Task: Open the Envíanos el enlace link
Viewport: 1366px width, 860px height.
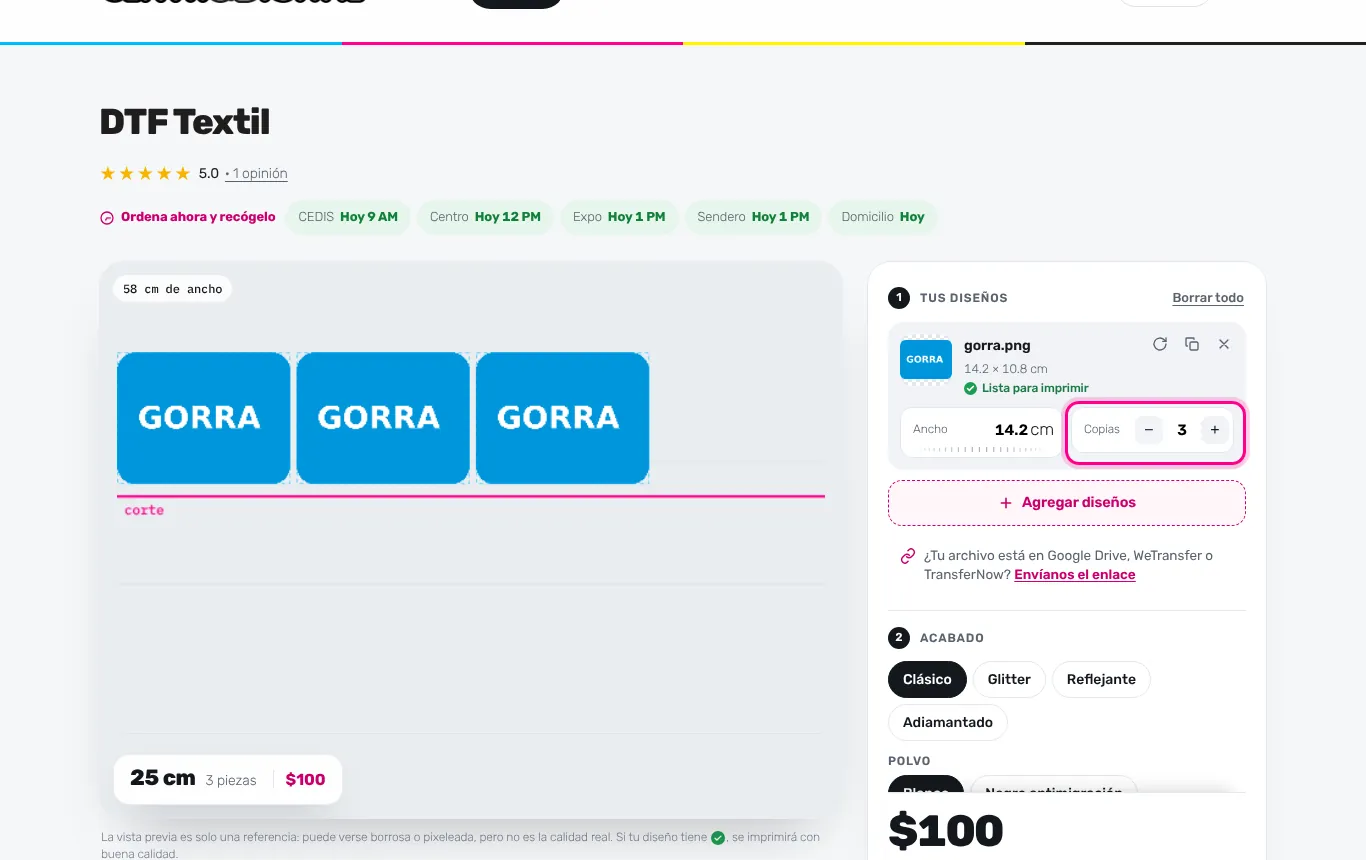Action: (1075, 575)
